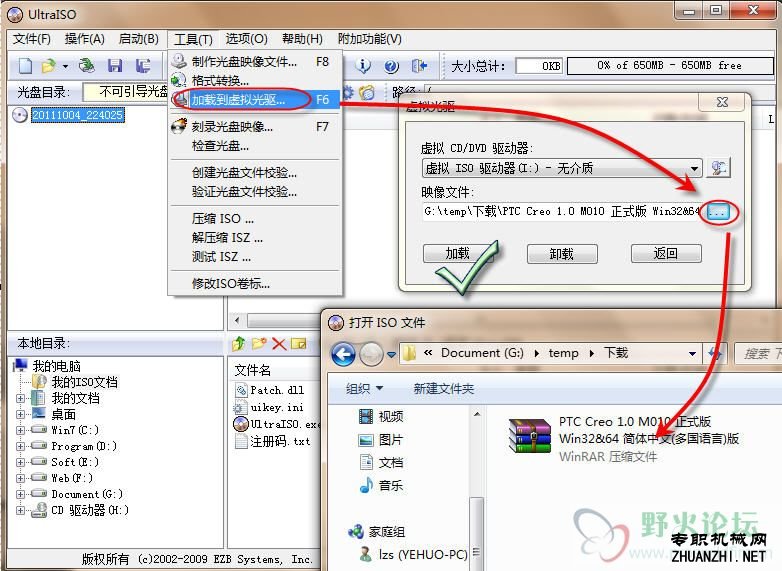Viewport: 782px width, 571px height.
Task: Choose 检查光盘 menu entry
Action: (254, 146)
